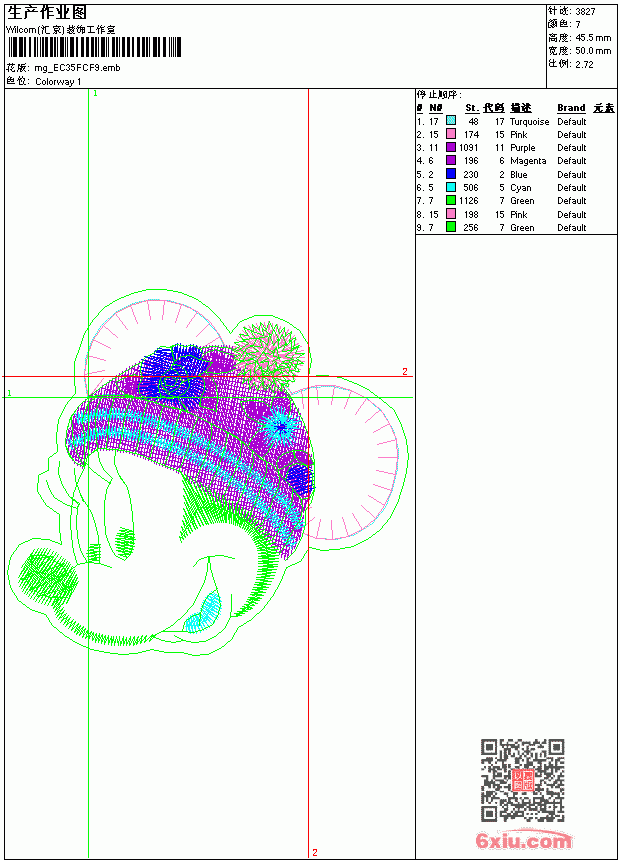Click the cyan snowflake on the hat
Screen dimensions: 620x860
280,426
